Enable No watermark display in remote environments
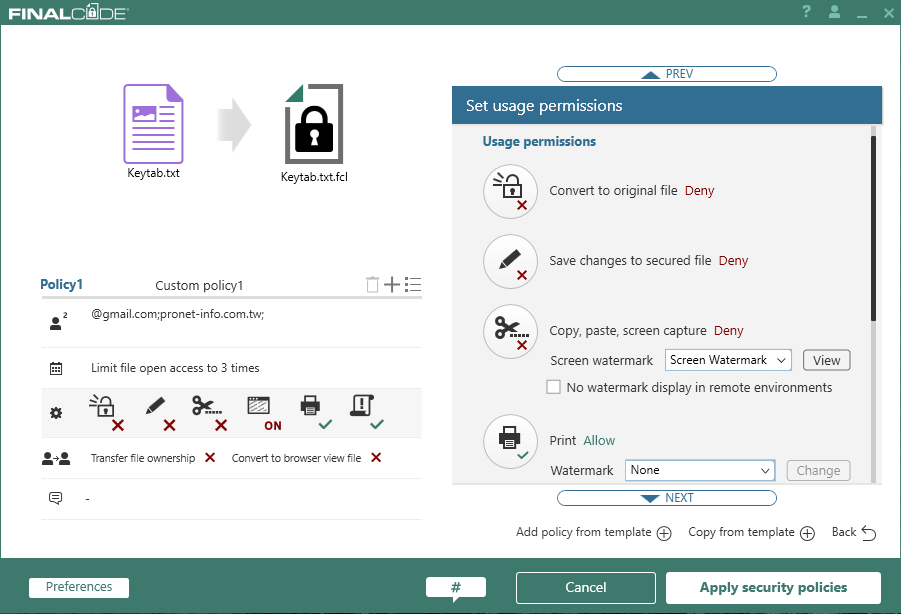The height and width of the screenshot is (614, 901). coord(553,387)
